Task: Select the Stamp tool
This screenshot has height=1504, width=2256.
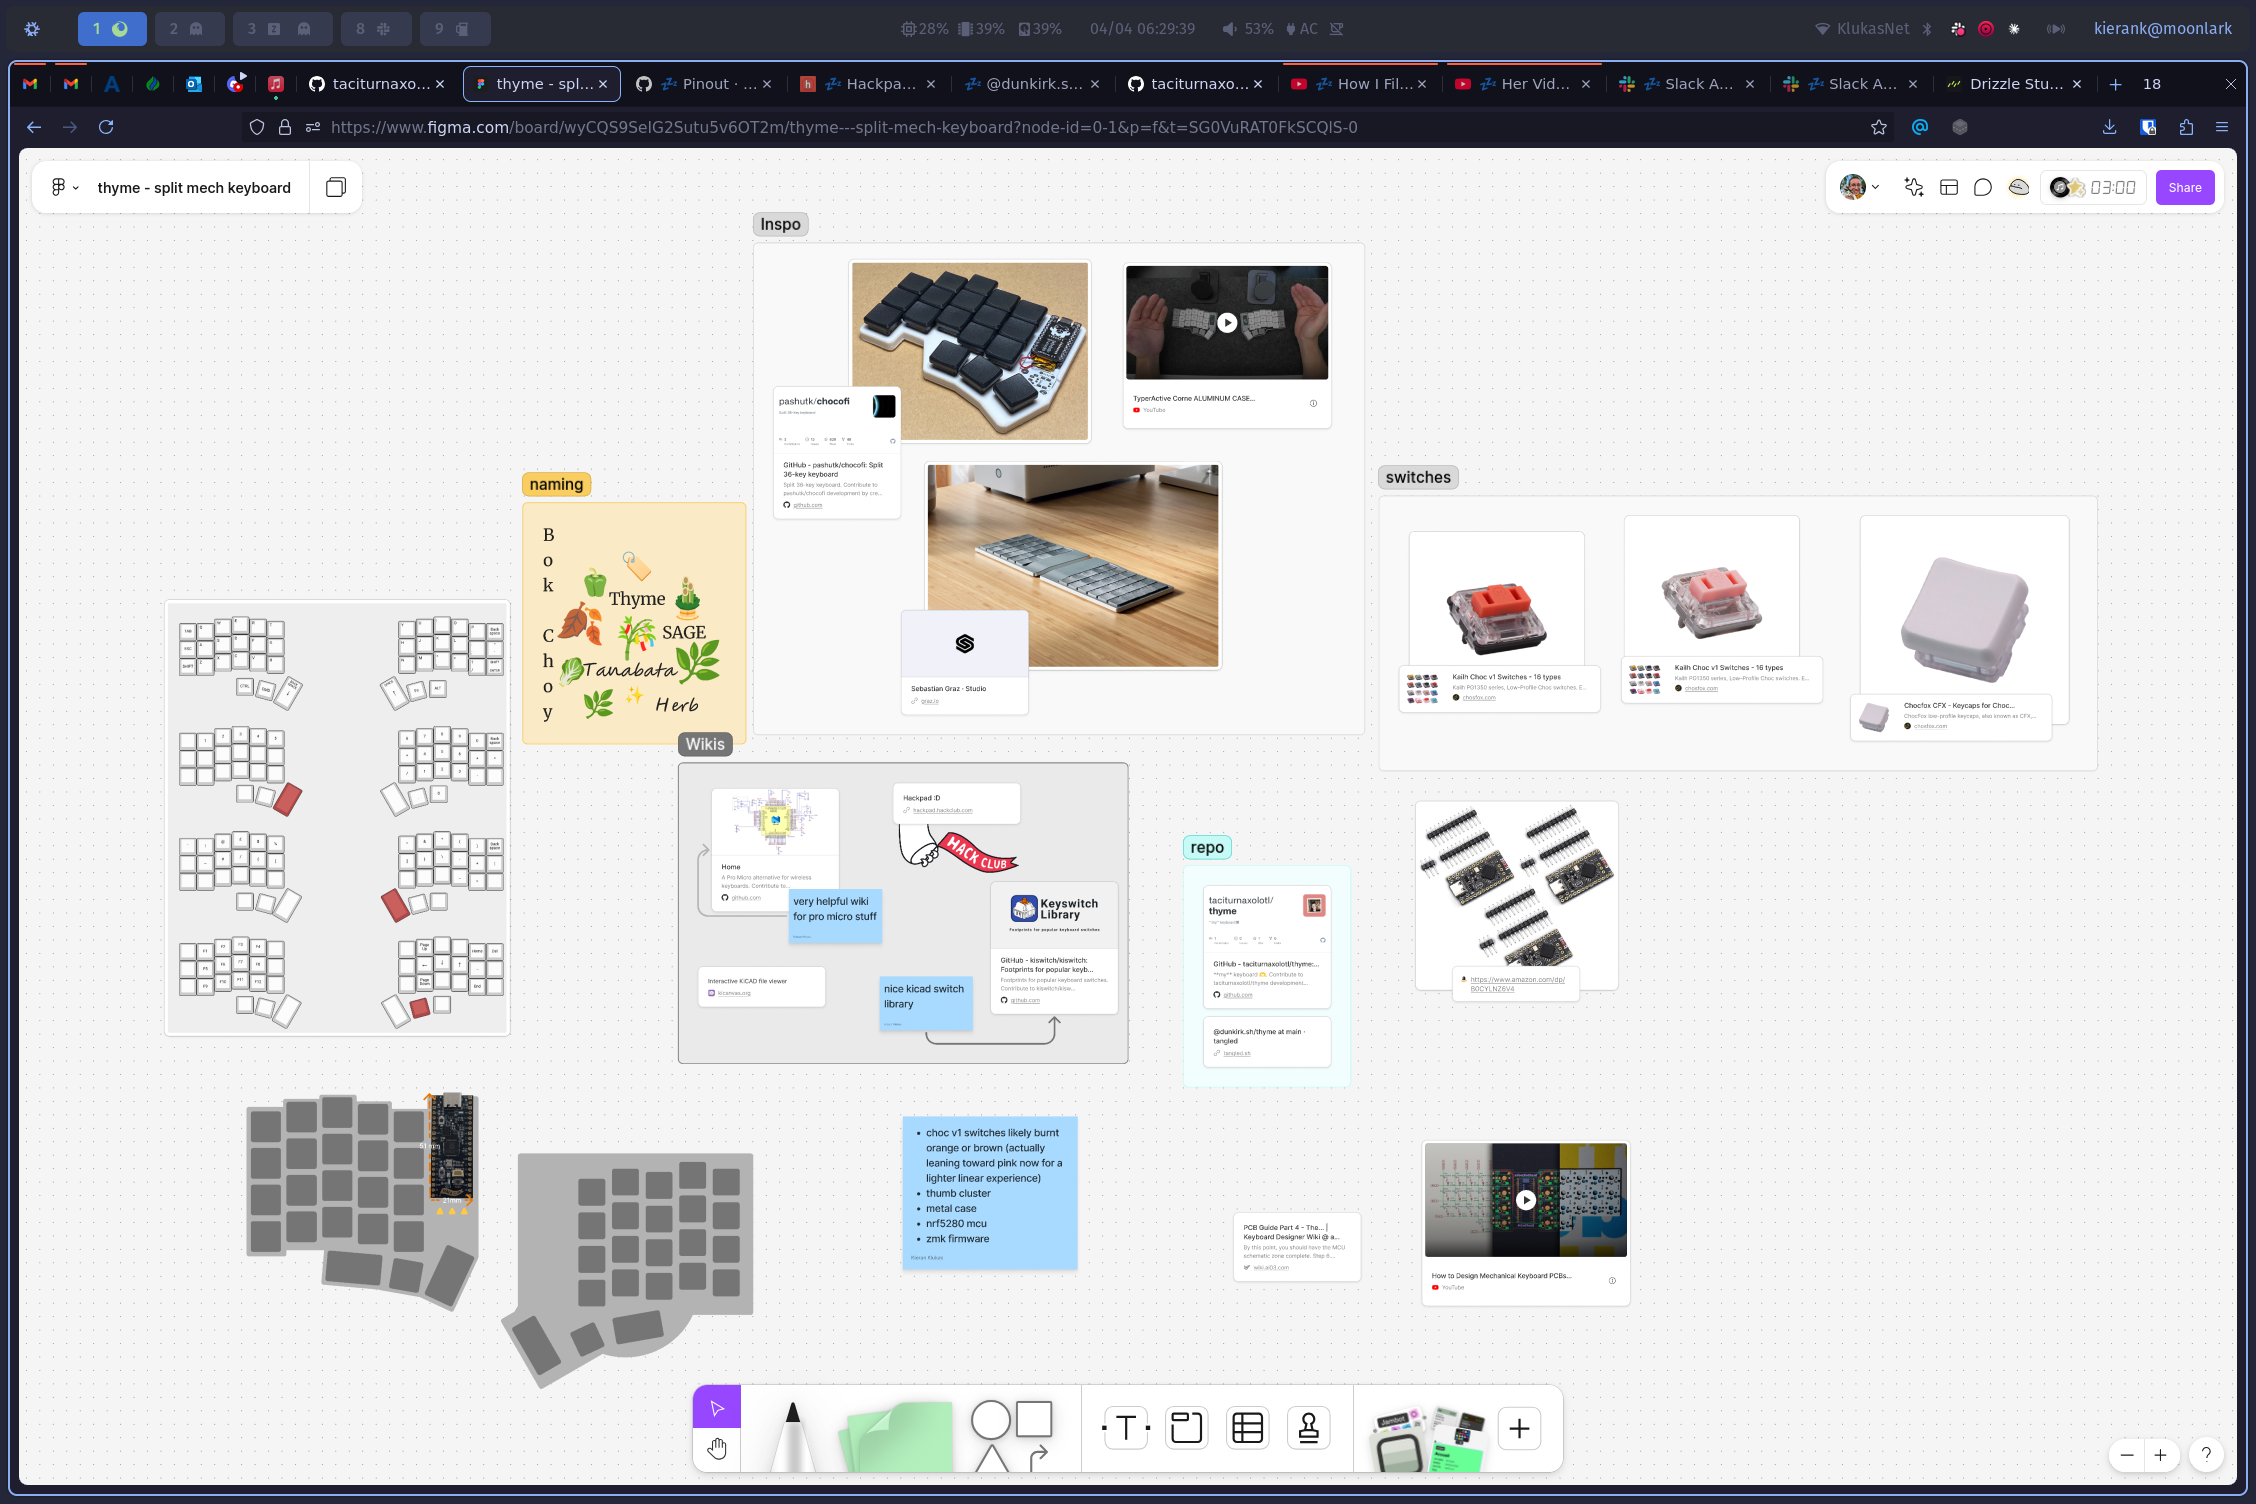Action: click(x=1308, y=1428)
